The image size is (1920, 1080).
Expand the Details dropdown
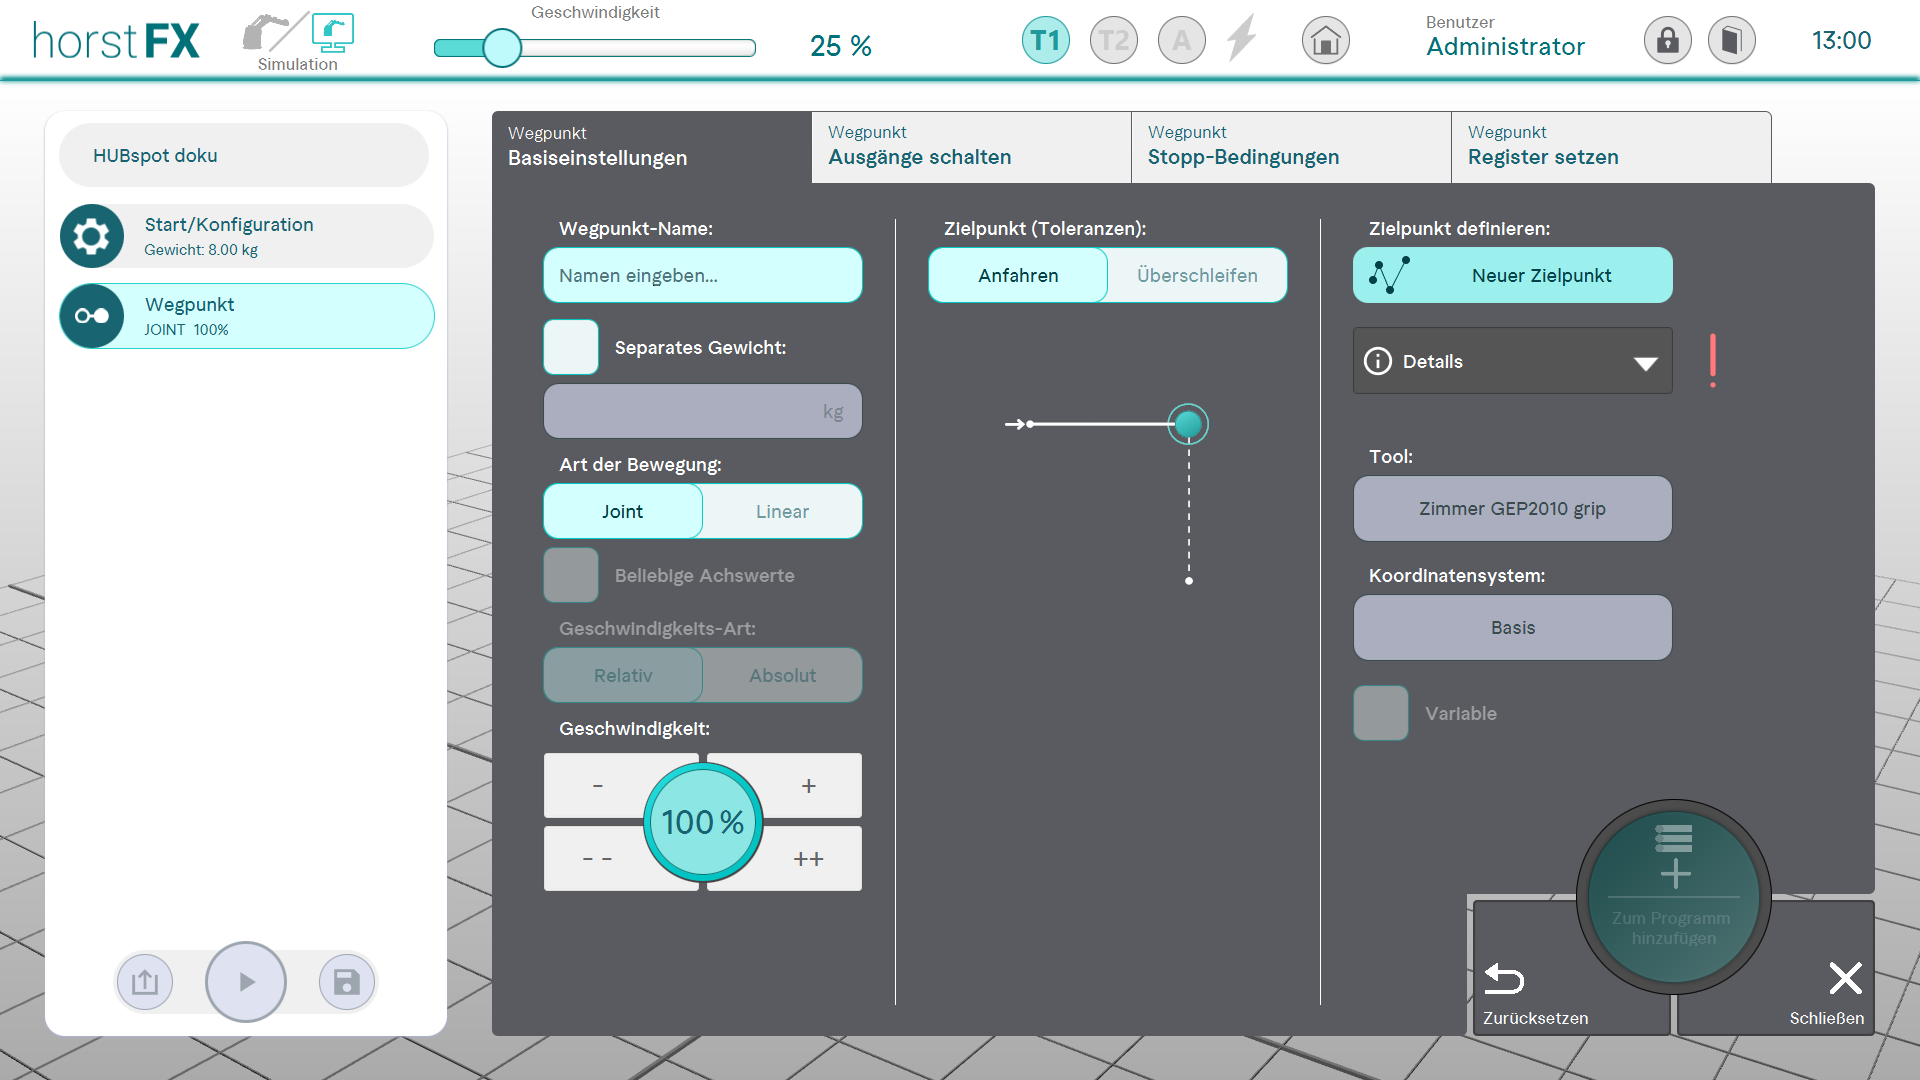click(1512, 361)
